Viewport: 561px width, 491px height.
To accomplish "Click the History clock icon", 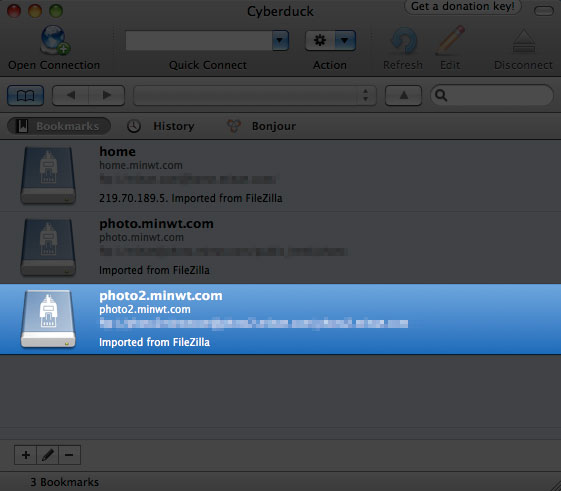I will pyautogui.click(x=134, y=126).
